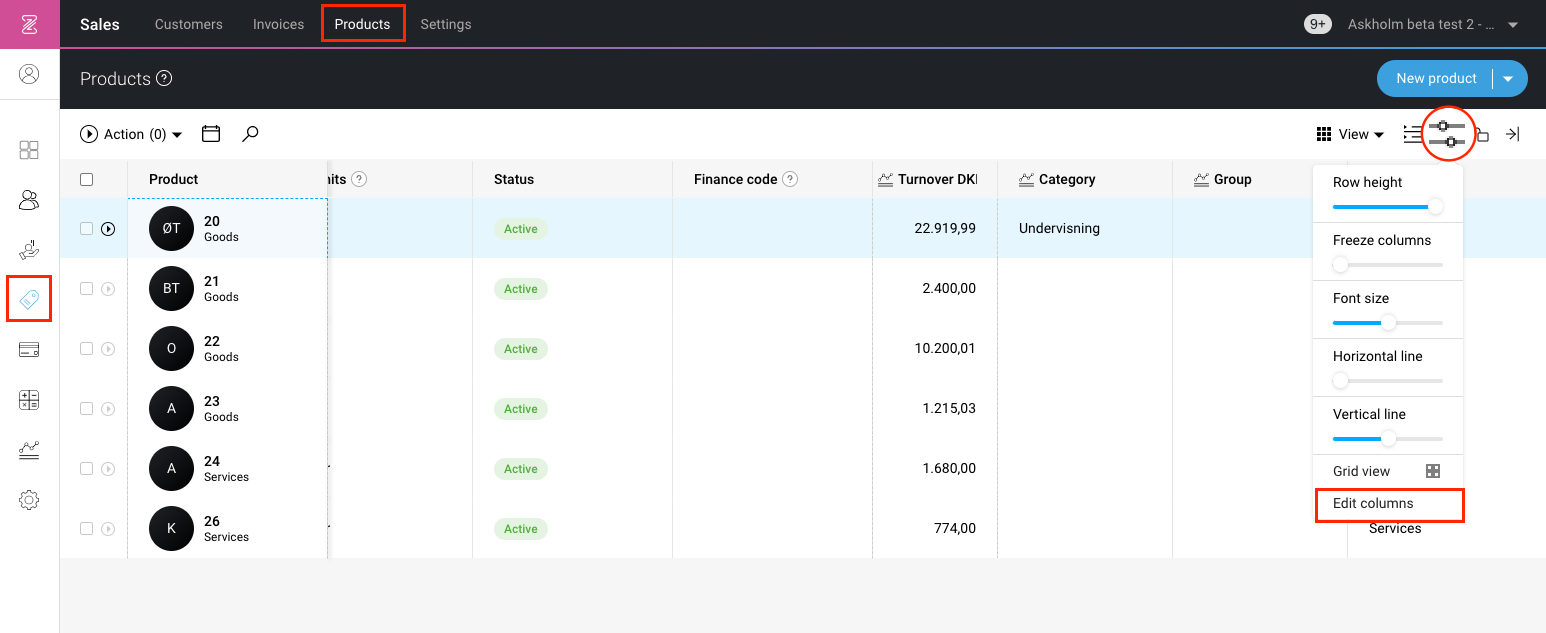Switch to the Products tab
Screen dimensions: 1546x633
pos(362,24)
